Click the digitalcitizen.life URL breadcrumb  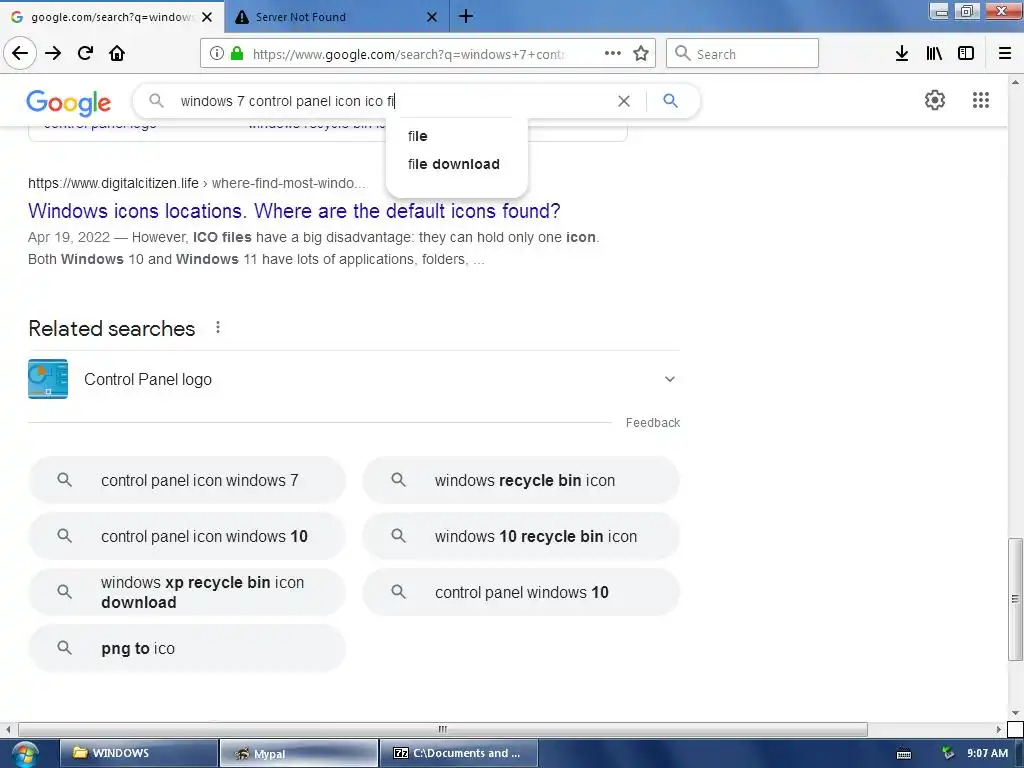pyautogui.click(x=197, y=184)
